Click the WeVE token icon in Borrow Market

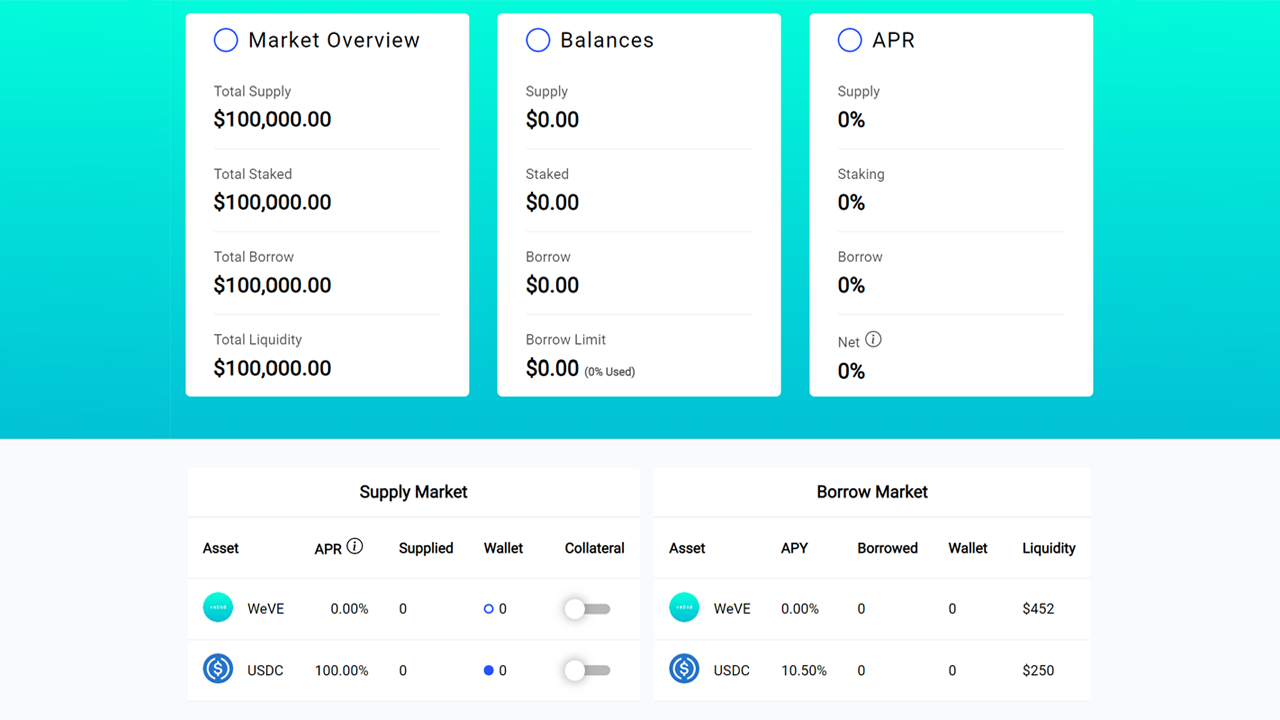pyautogui.click(x=684, y=608)
